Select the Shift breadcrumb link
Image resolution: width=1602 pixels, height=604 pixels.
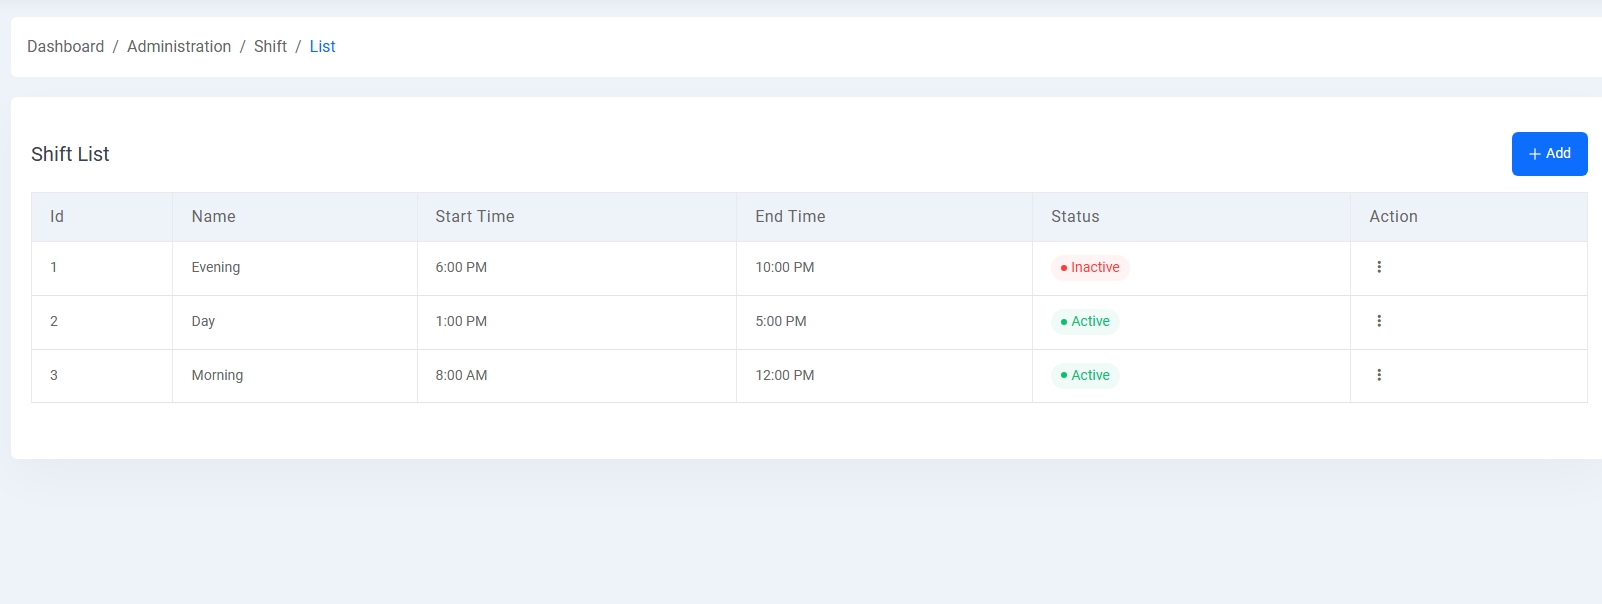pos(270,47)
